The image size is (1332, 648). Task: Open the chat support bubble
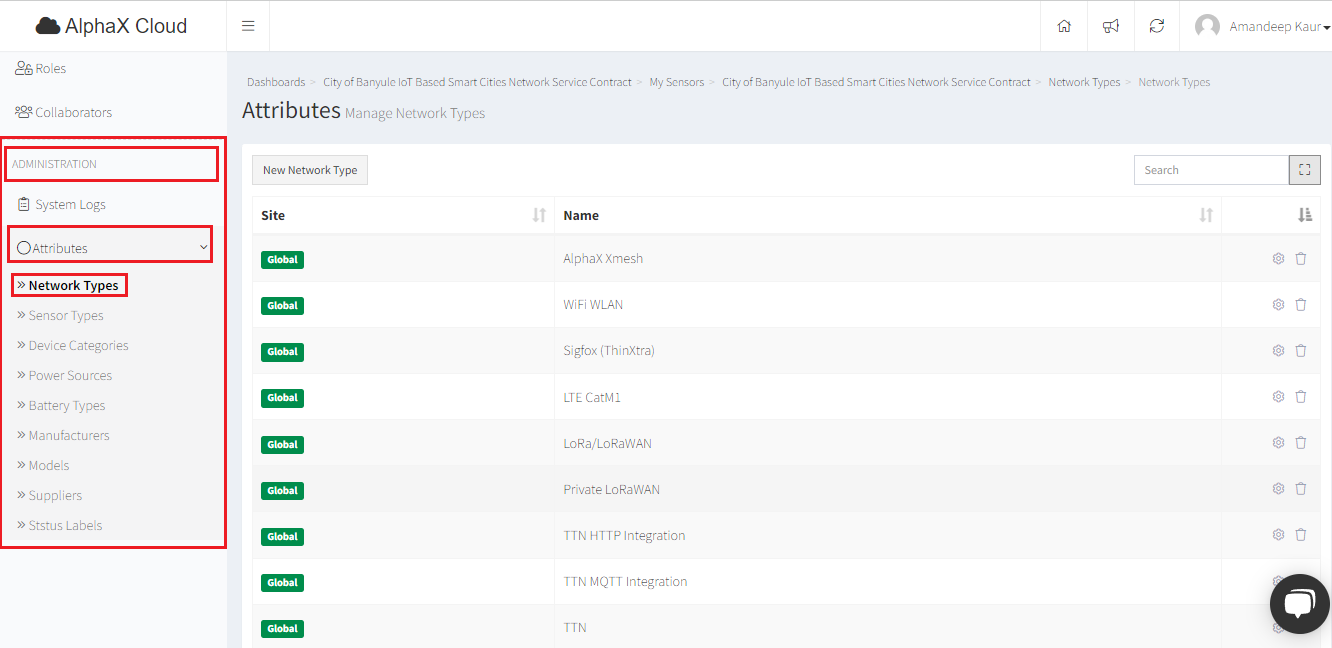point(1298,604)
